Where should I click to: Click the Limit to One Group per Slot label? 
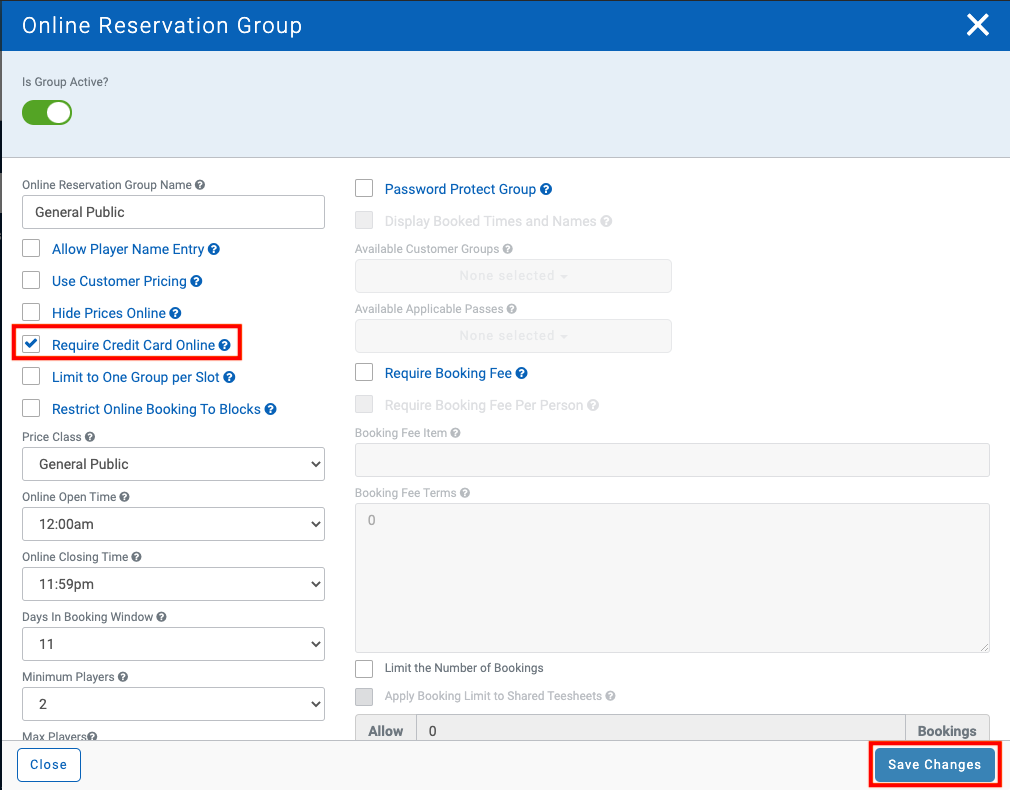(x=136, y=378)
